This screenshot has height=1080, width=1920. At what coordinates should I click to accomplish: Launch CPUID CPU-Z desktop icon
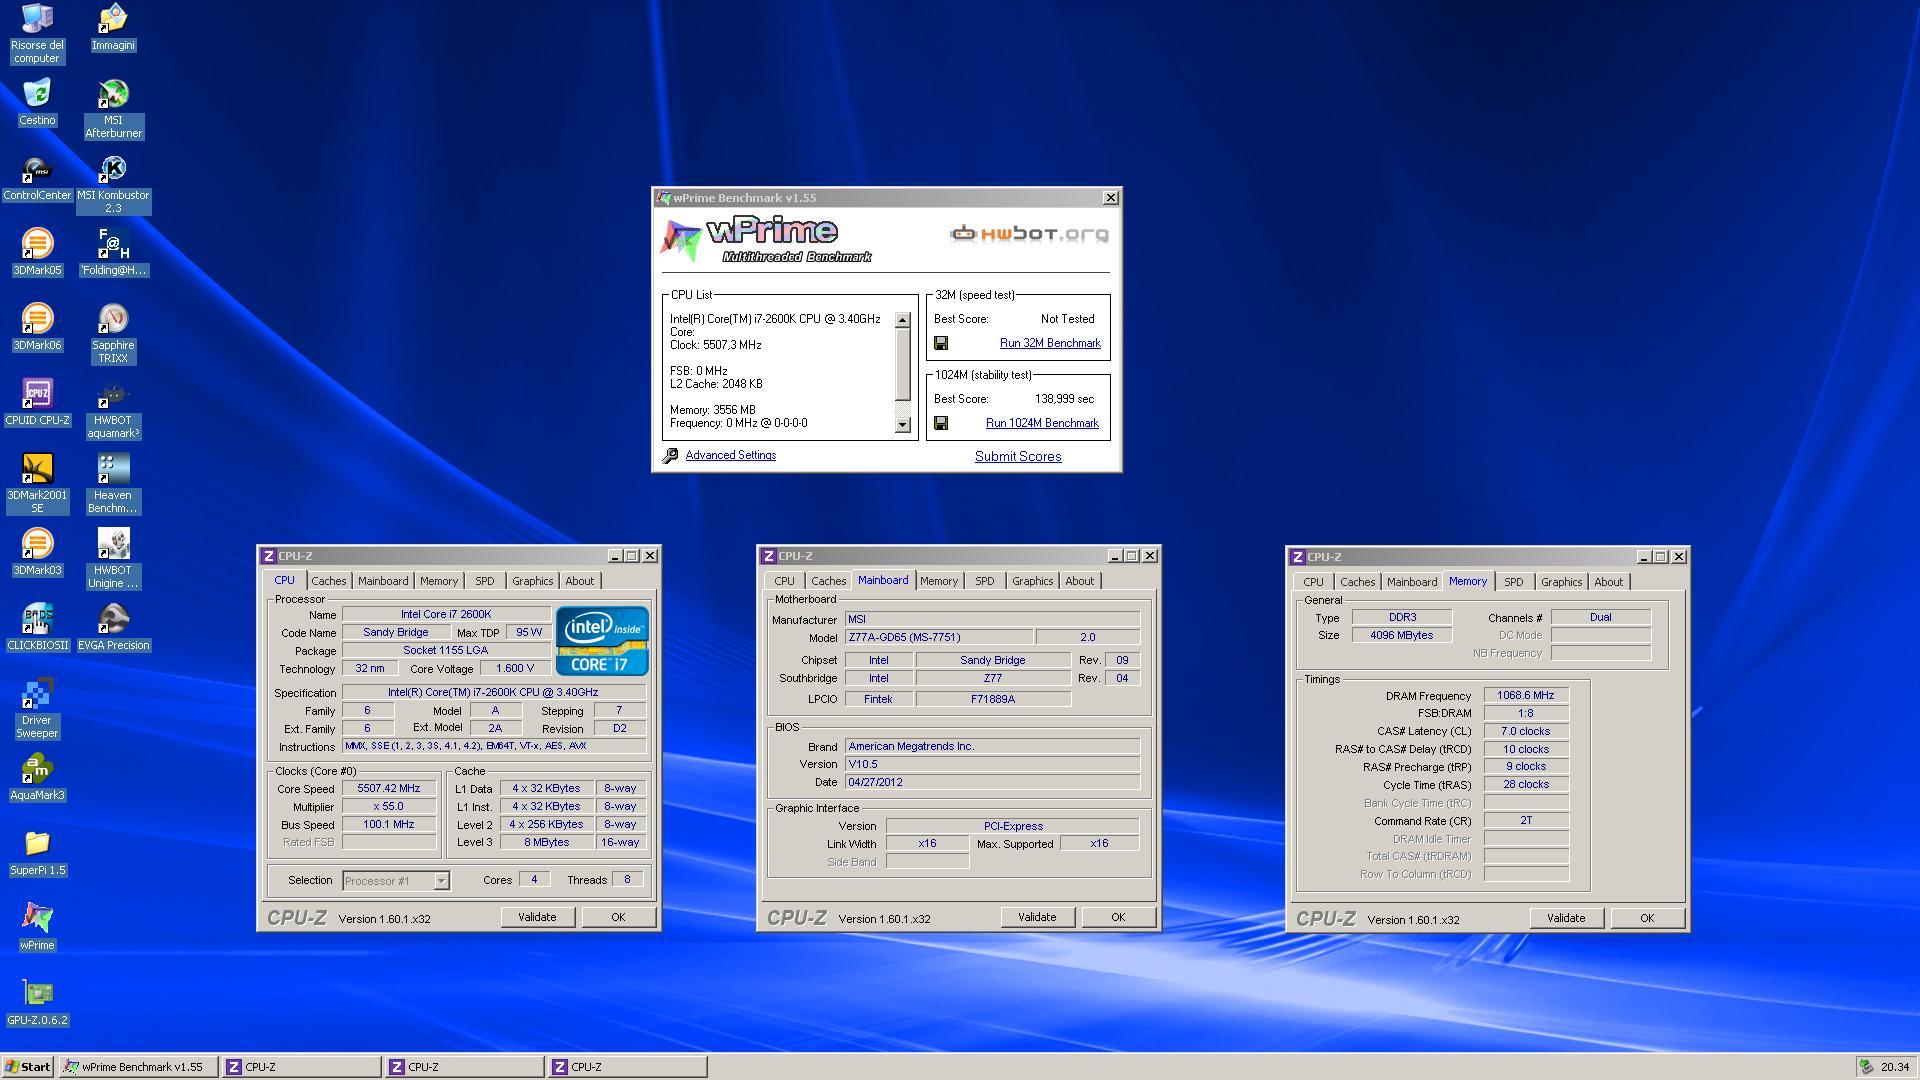37,402
